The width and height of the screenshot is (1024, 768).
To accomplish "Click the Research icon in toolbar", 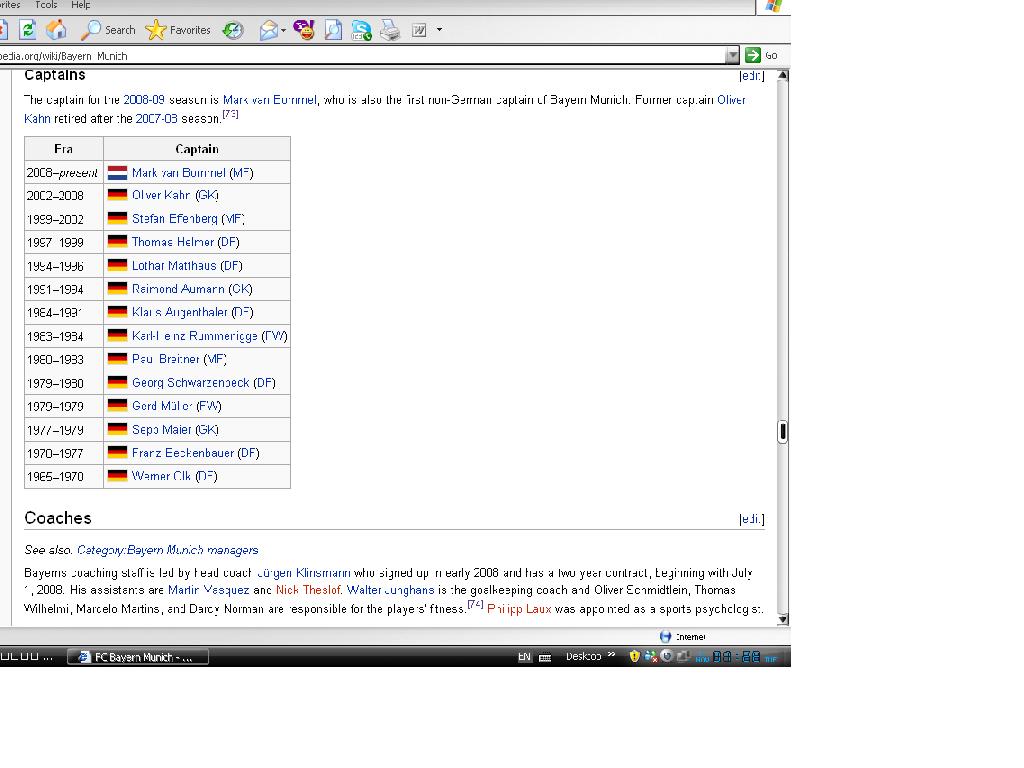I will (x=333, y=30).
